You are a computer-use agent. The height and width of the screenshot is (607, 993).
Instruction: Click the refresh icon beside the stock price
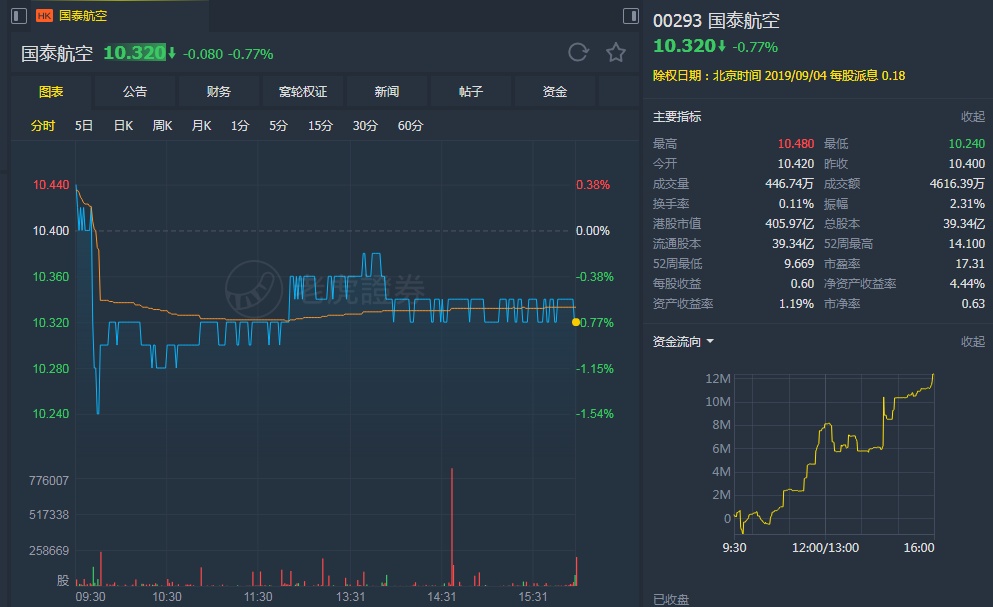pos(578,53)
